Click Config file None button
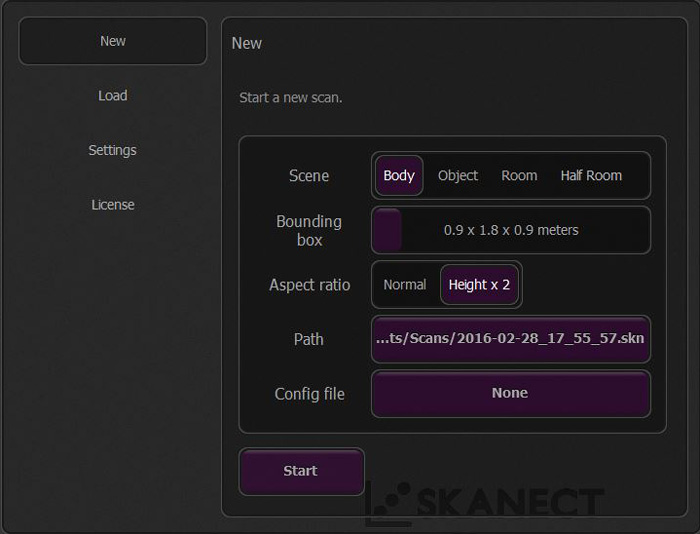This screenshot has height=534, width=700. coord(511,393)
